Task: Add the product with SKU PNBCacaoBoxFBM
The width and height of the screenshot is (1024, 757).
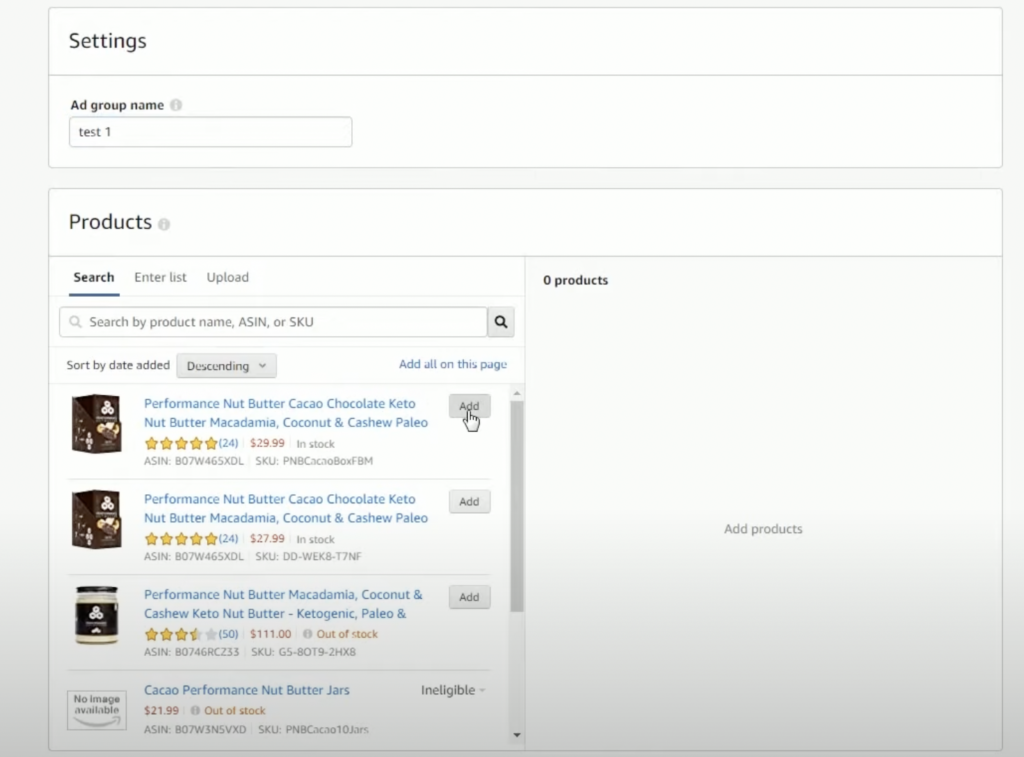Action: coord(469,406)
